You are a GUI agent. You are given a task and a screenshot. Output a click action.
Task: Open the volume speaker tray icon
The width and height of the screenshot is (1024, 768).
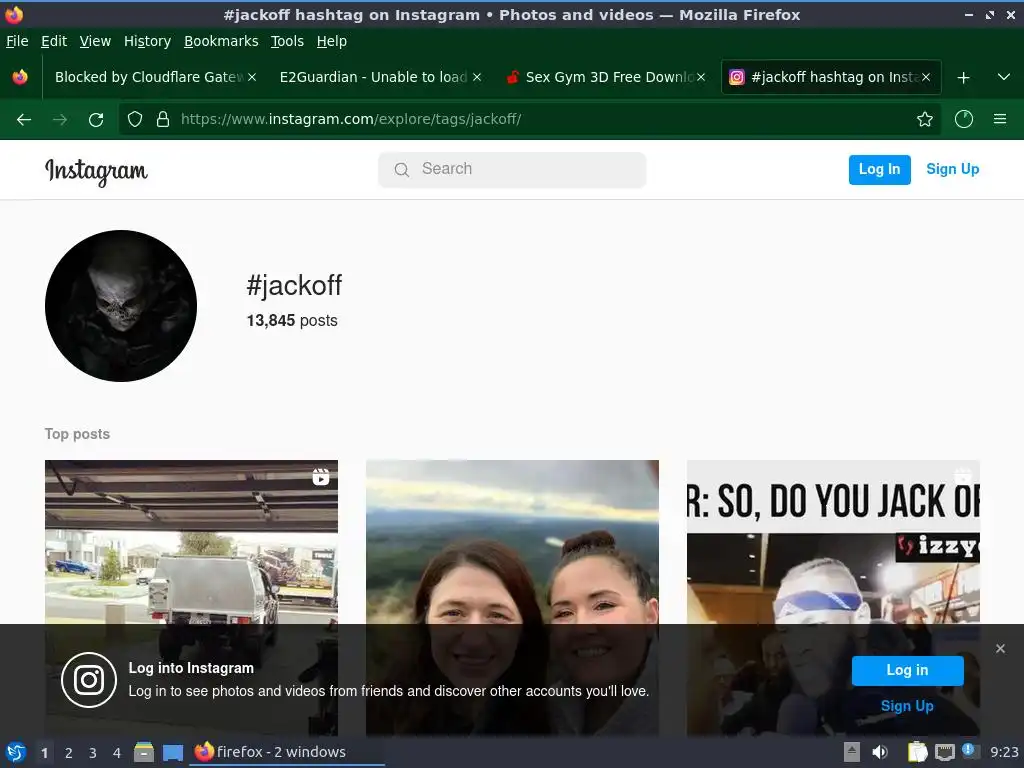coord(880,752)
